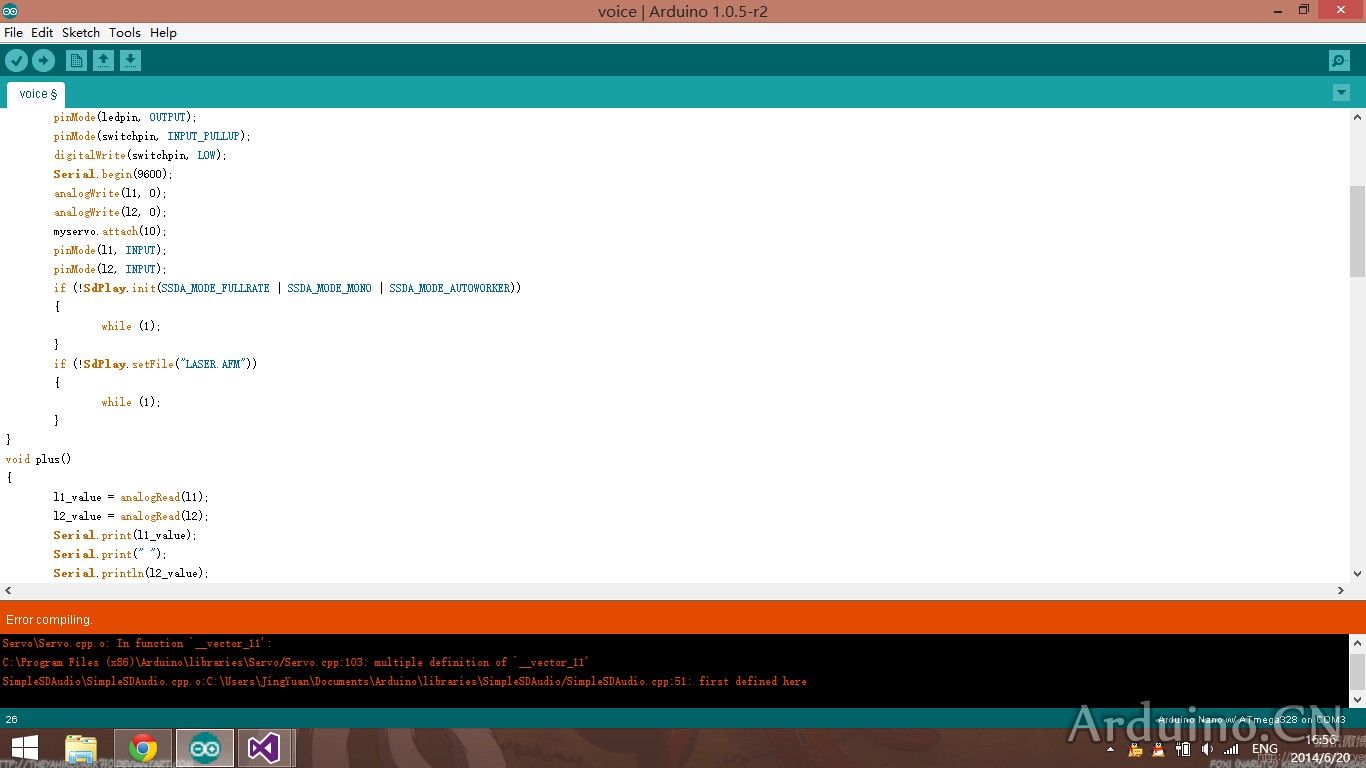Click the 'Error compiling.' status message

click(x=50, y=620)
